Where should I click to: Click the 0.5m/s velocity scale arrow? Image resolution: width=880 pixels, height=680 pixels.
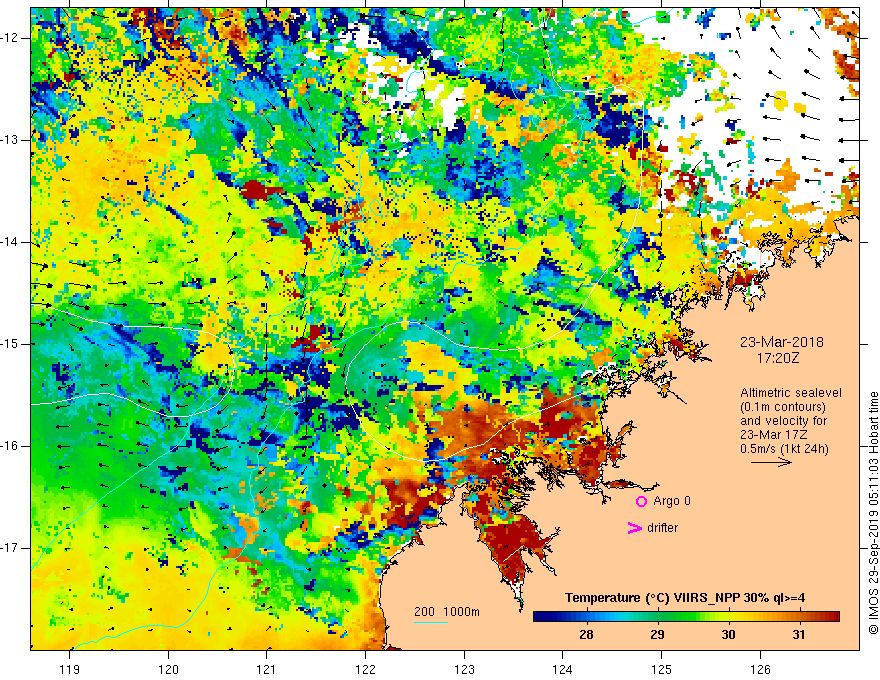tap(771, 462)
